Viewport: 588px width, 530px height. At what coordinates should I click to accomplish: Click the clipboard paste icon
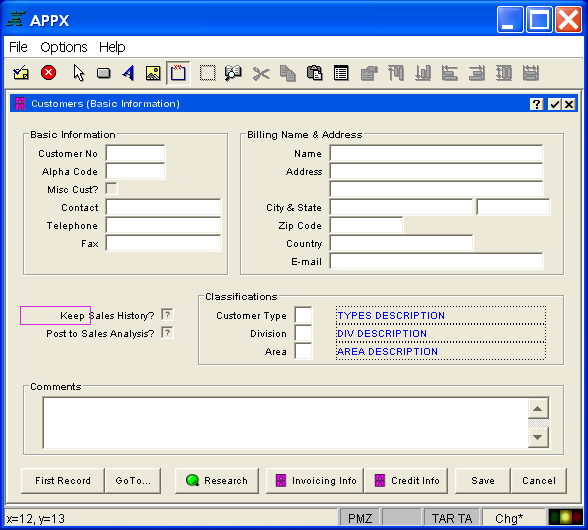point(314,73)
